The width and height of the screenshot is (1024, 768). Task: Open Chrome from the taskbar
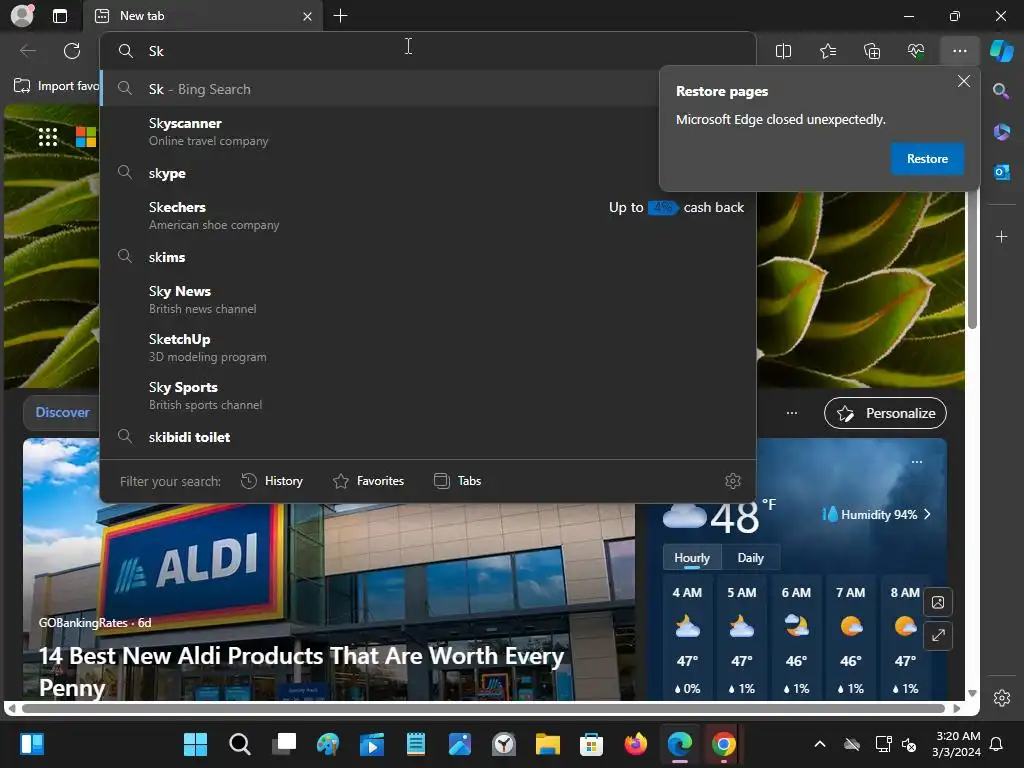[724, 744]
